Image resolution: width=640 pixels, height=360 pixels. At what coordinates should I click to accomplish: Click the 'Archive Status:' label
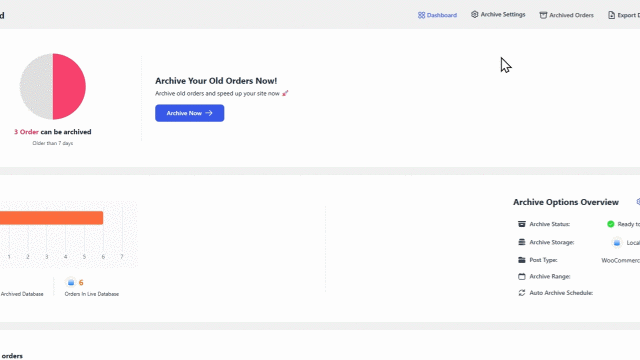tap(549, 224)
